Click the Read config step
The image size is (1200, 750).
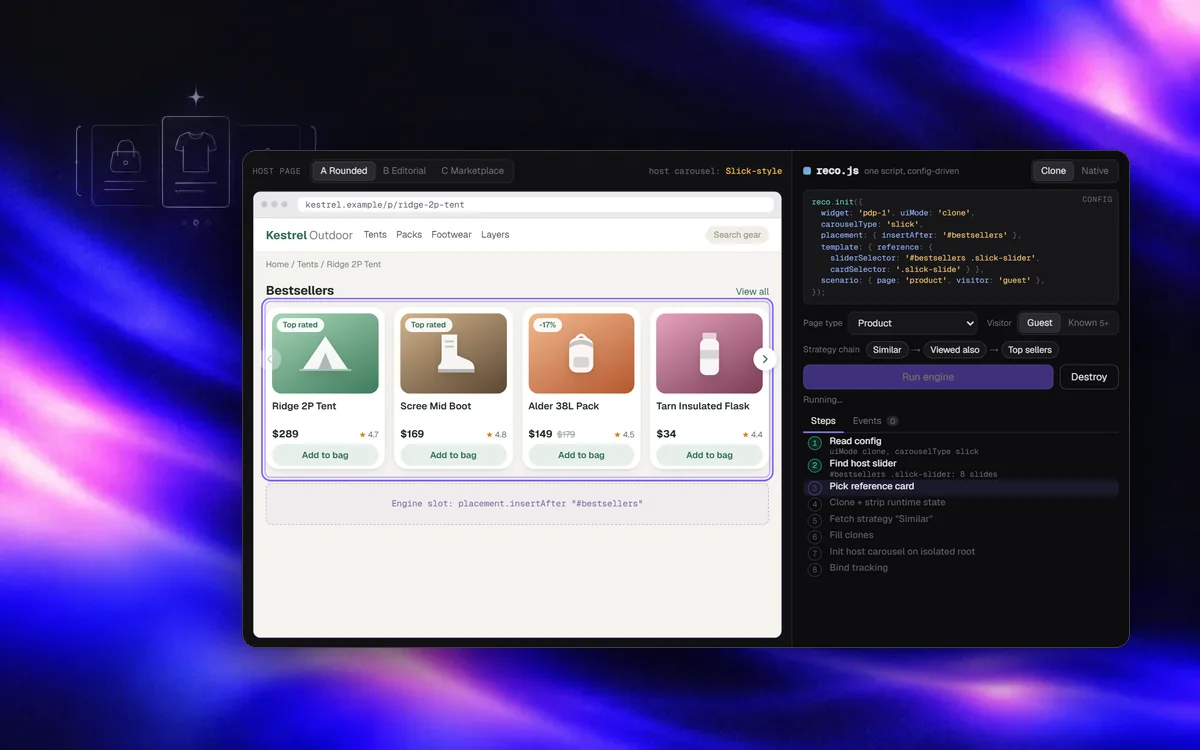[x=960, y=445]
